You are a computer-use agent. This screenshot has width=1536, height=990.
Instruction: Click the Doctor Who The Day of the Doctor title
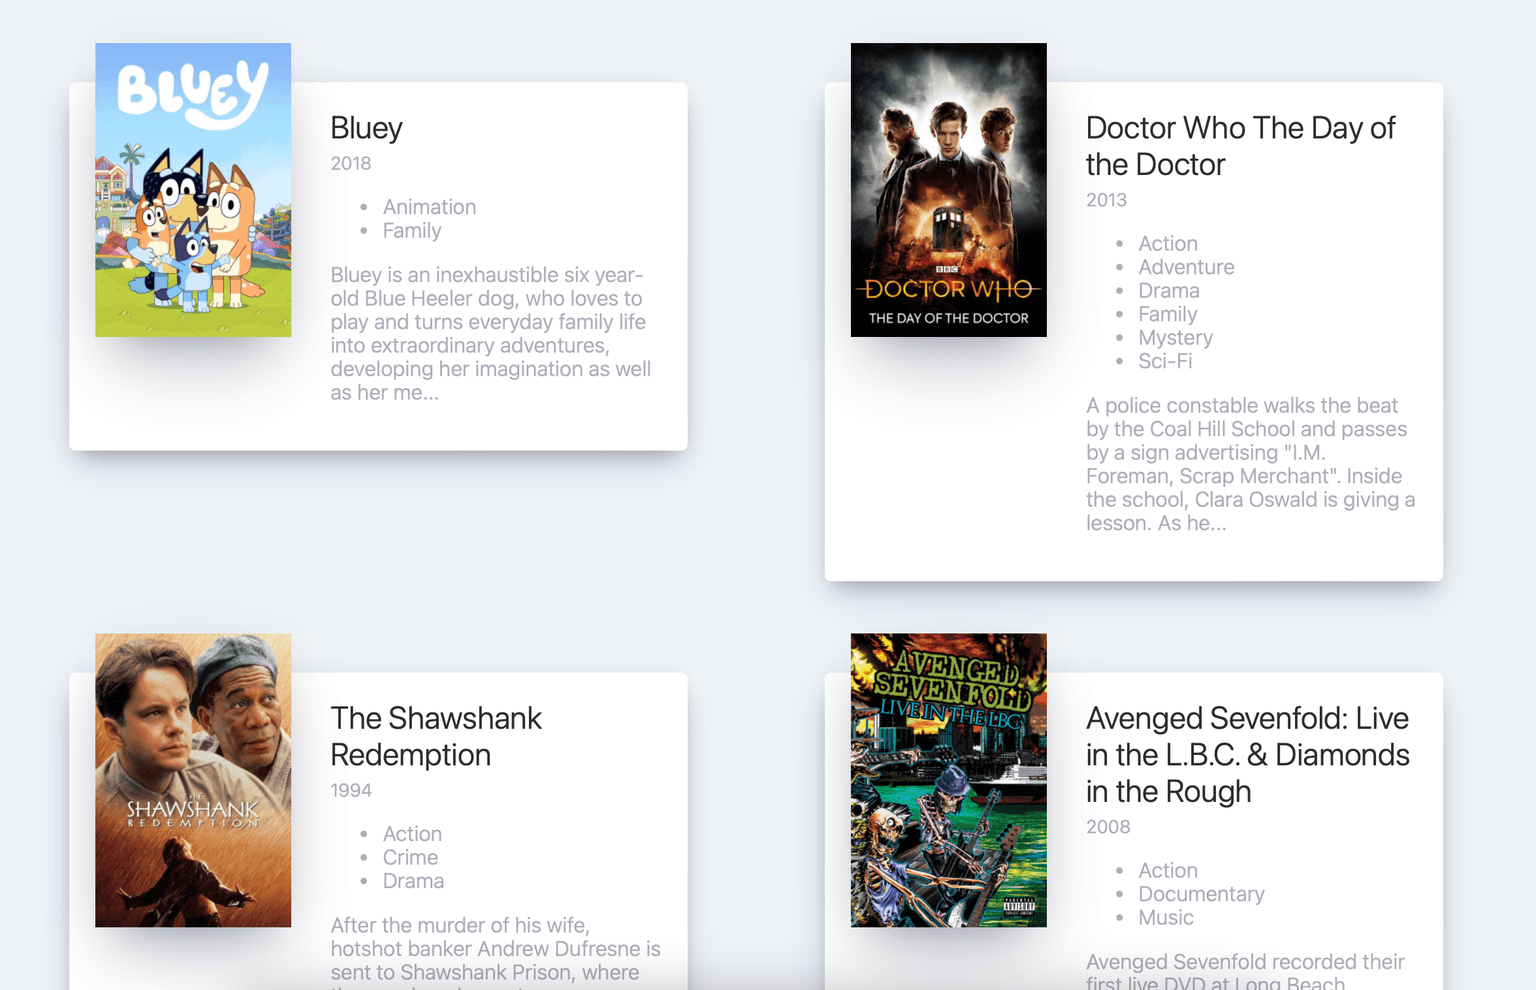click(x=1240, y=146)
